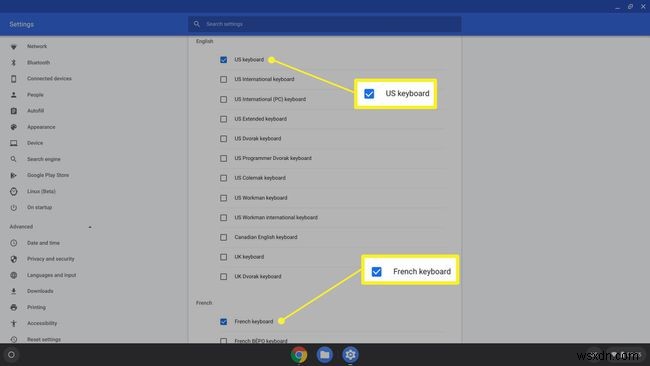Check the US Dvorak keyboard box

223,138
